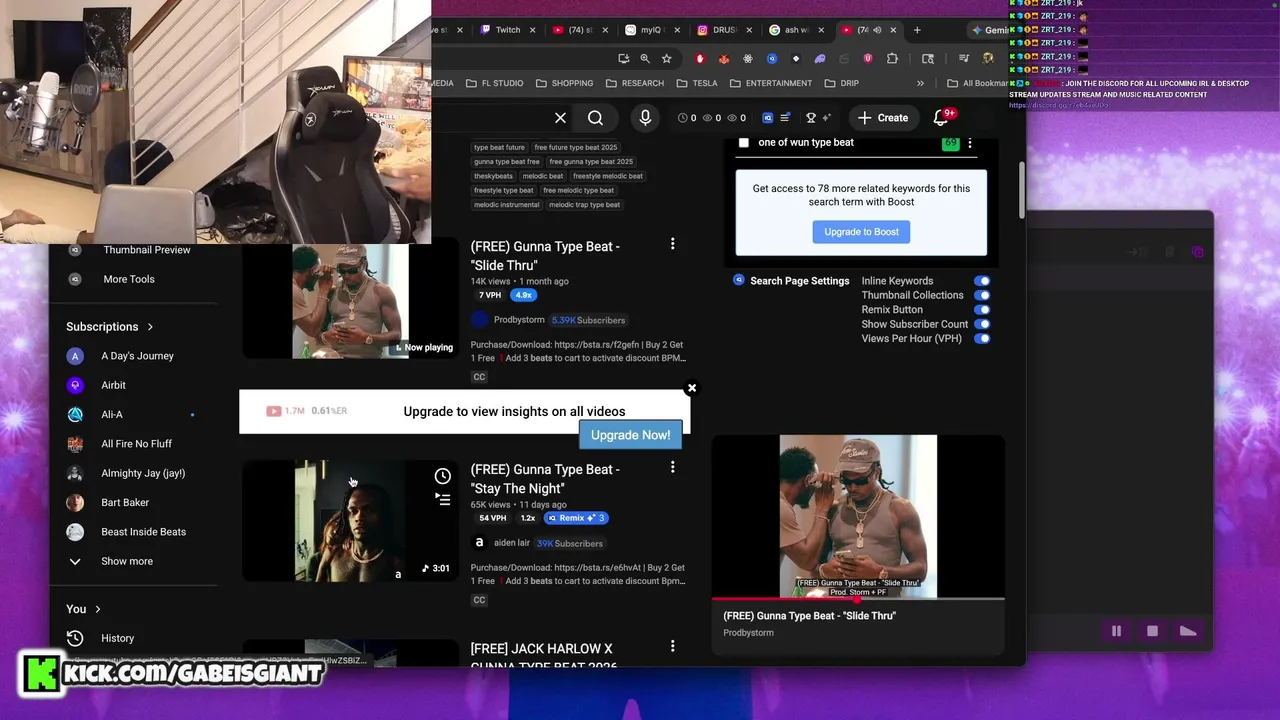The width and height of the screenshot is (1280, 720).
Task: Open Prodbystorm channel link
Action: click(518, 320)
